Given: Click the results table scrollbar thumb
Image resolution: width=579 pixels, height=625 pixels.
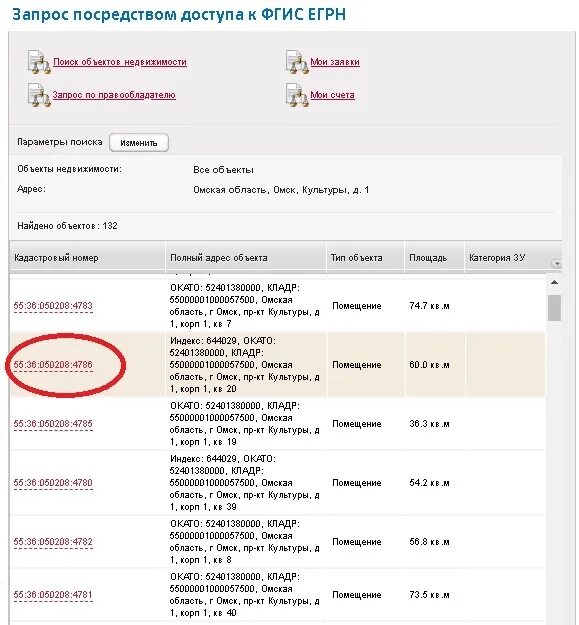Looking at the screenshot, I should [x=554, y=308].
